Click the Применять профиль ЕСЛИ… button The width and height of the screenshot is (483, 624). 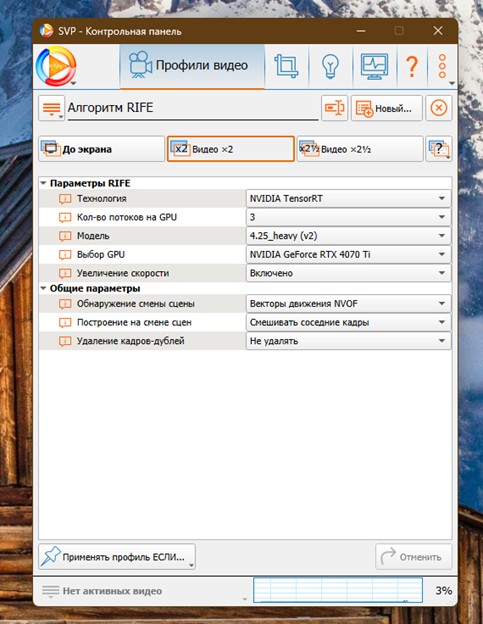[117, 556]
